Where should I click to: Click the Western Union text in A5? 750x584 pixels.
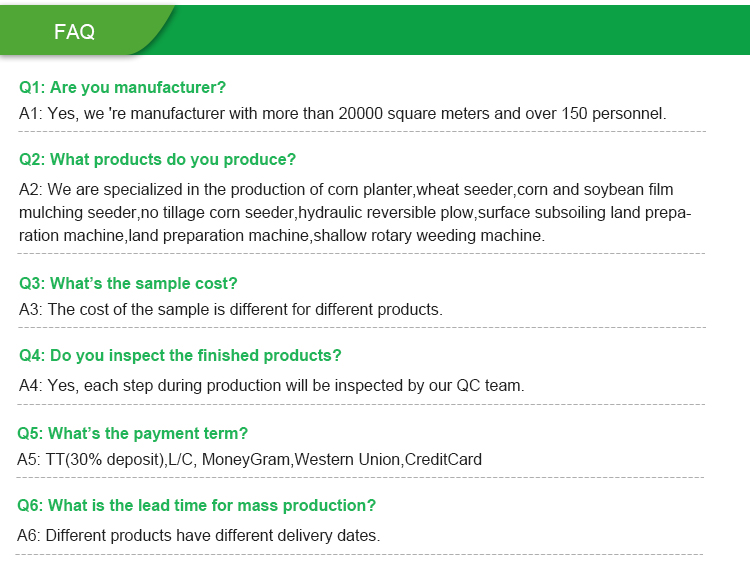pos(347,460)
